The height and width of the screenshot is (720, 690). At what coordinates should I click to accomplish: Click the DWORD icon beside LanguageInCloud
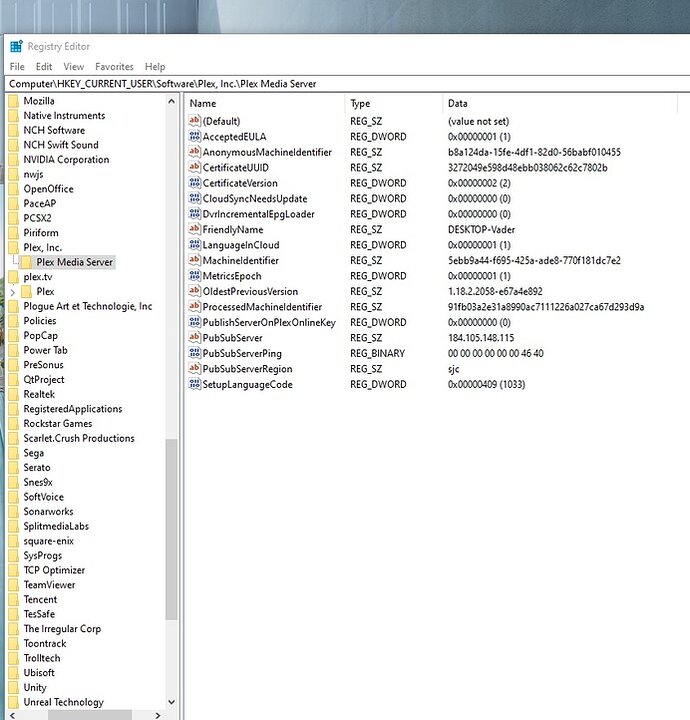coord(195,245)
